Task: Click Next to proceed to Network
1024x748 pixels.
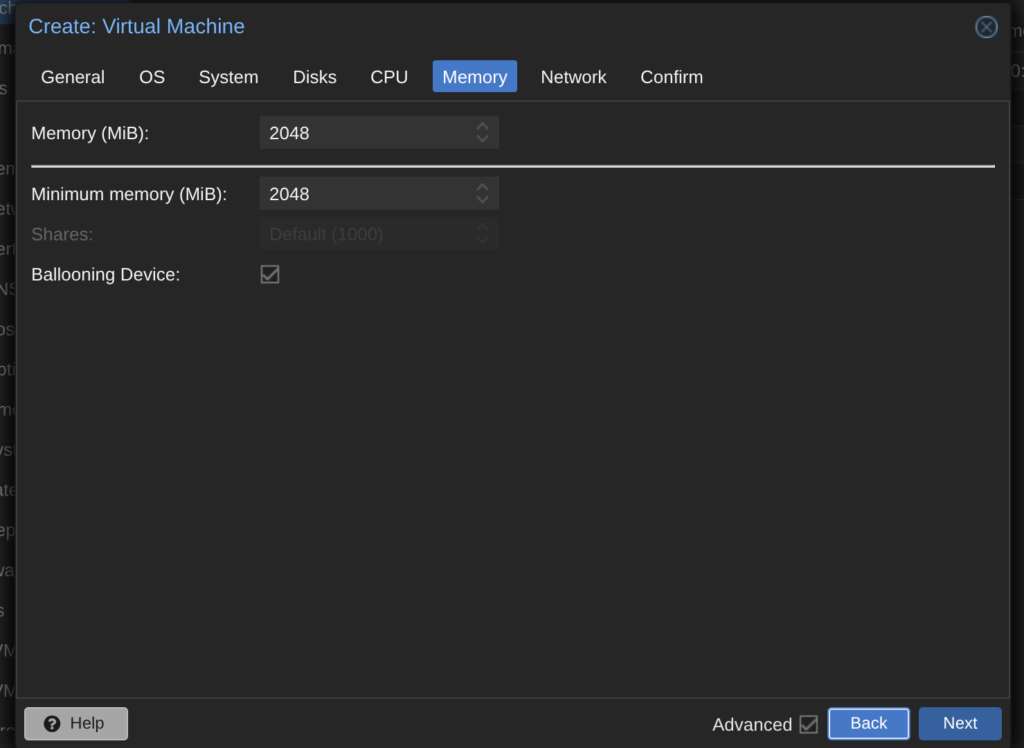Action: pyautogui.click(x=959, y=723)
